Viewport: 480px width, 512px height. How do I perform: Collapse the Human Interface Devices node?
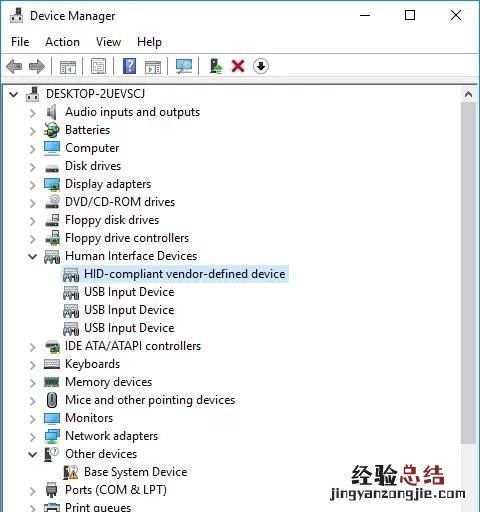(33, 257)
